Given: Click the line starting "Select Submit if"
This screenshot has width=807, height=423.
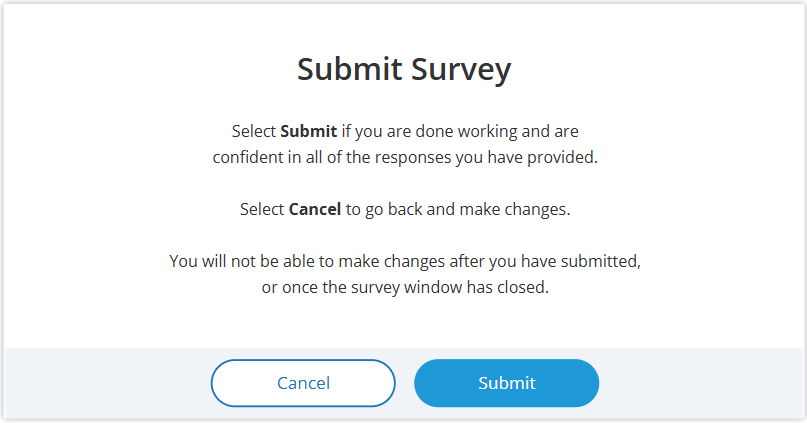Looking at the screenshot, I should [405, 131].
